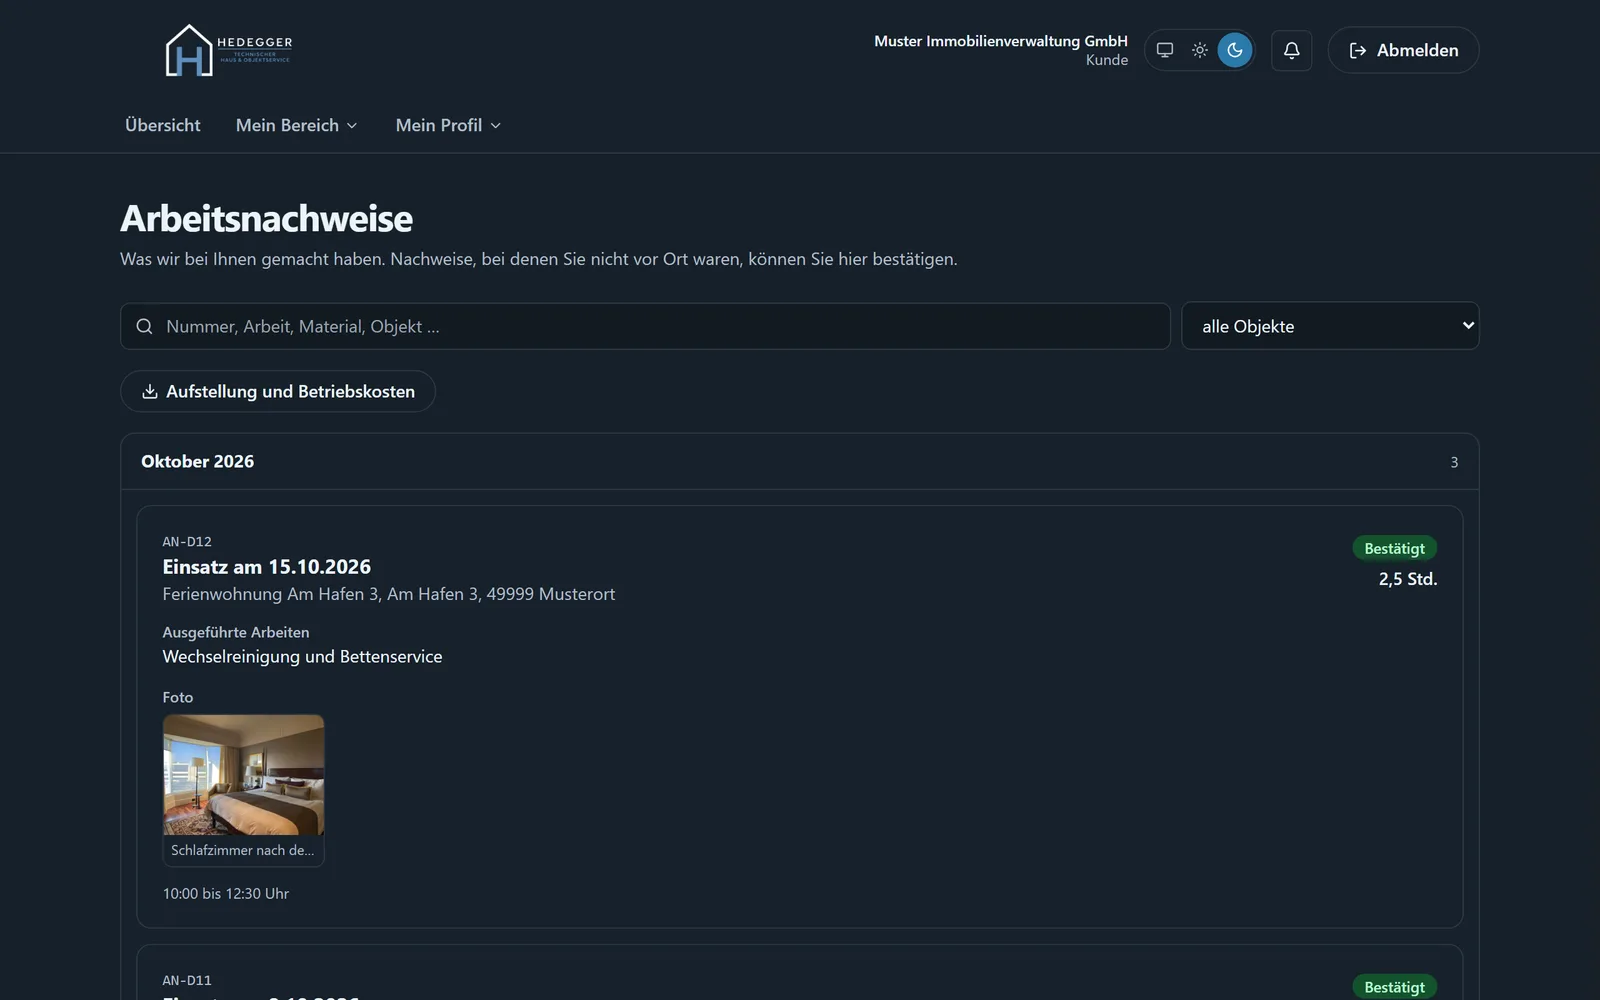Click the 2,5 Std. duration value

coord(1408,579)
